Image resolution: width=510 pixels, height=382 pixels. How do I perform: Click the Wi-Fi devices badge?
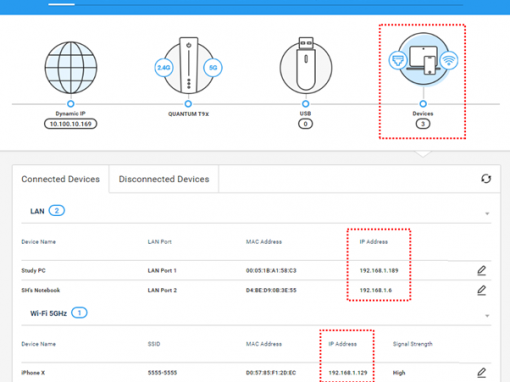pos(449,60)
